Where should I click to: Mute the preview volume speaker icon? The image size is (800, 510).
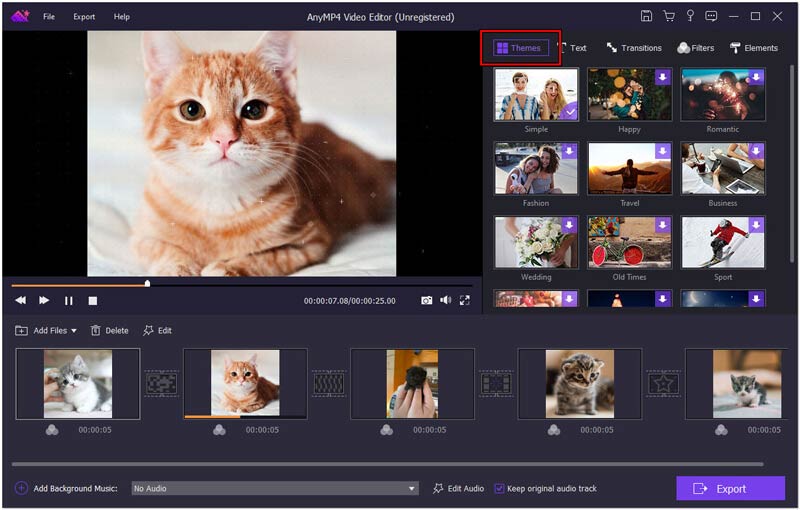[x=445, y=300]
